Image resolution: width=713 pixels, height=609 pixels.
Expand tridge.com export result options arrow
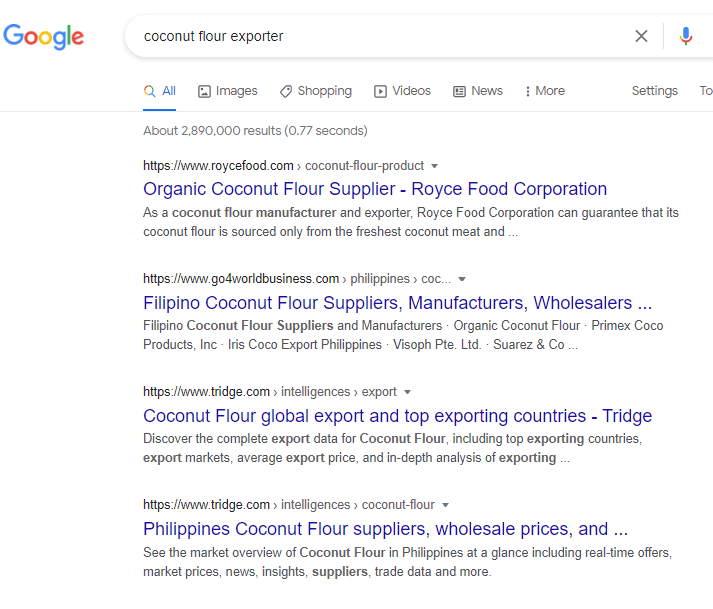pyautogui.click(x=407, y=392)
